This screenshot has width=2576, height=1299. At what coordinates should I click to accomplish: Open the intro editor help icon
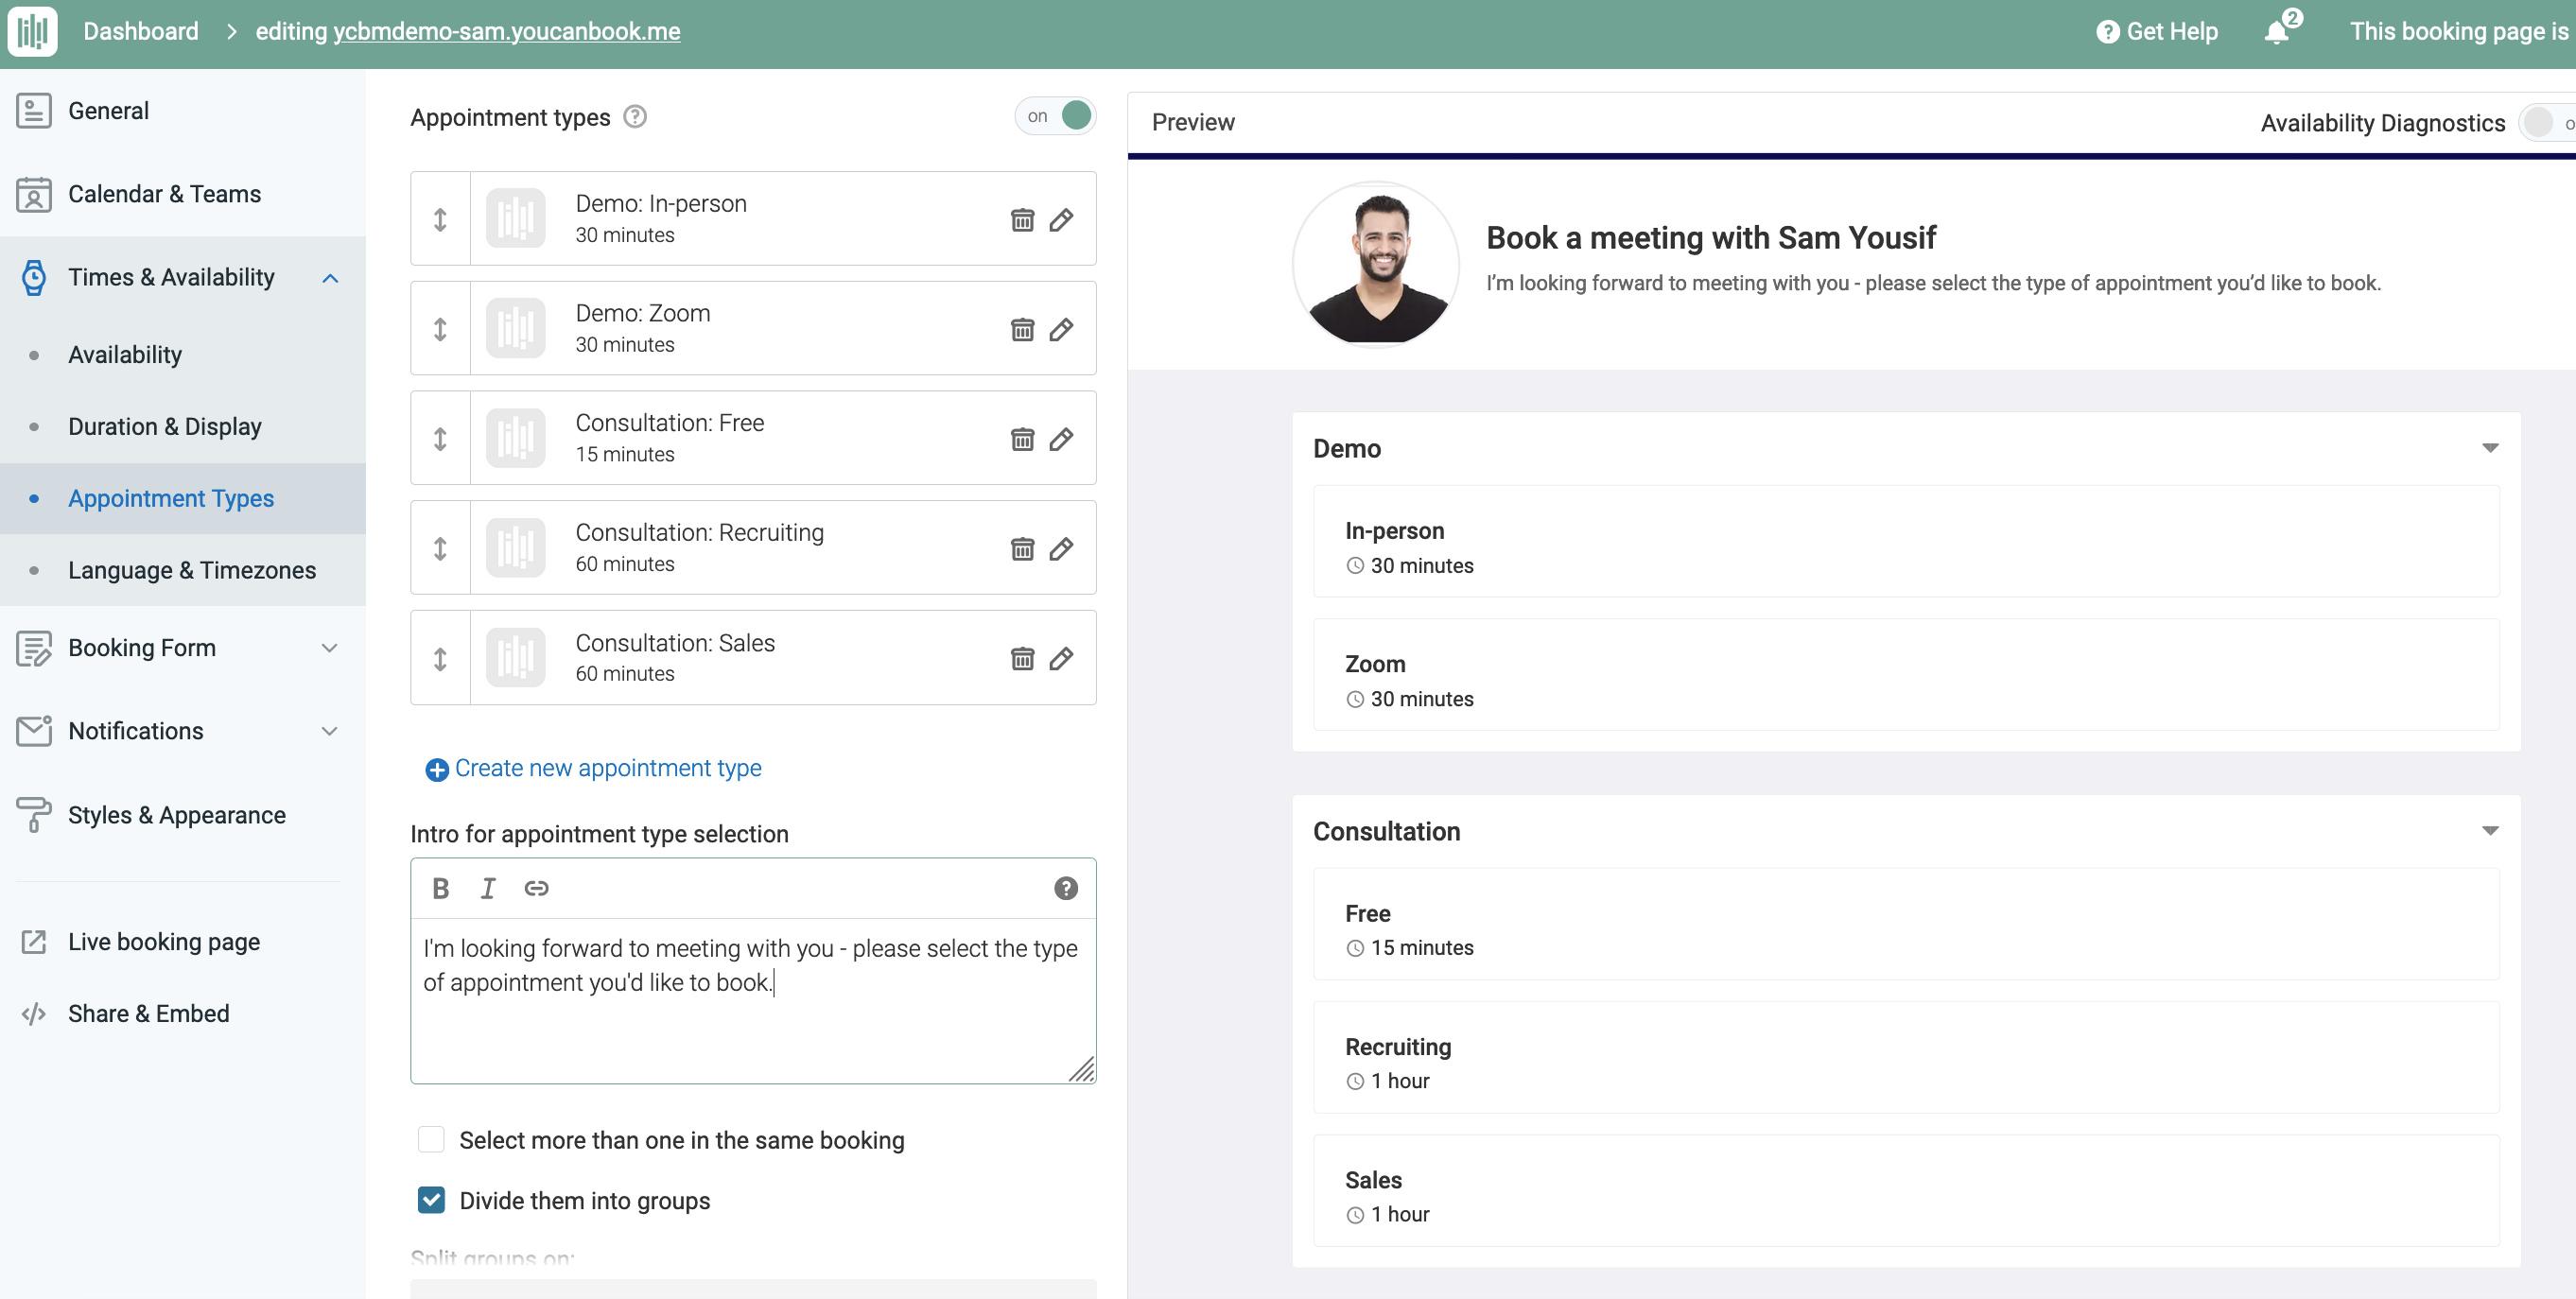1066,888
